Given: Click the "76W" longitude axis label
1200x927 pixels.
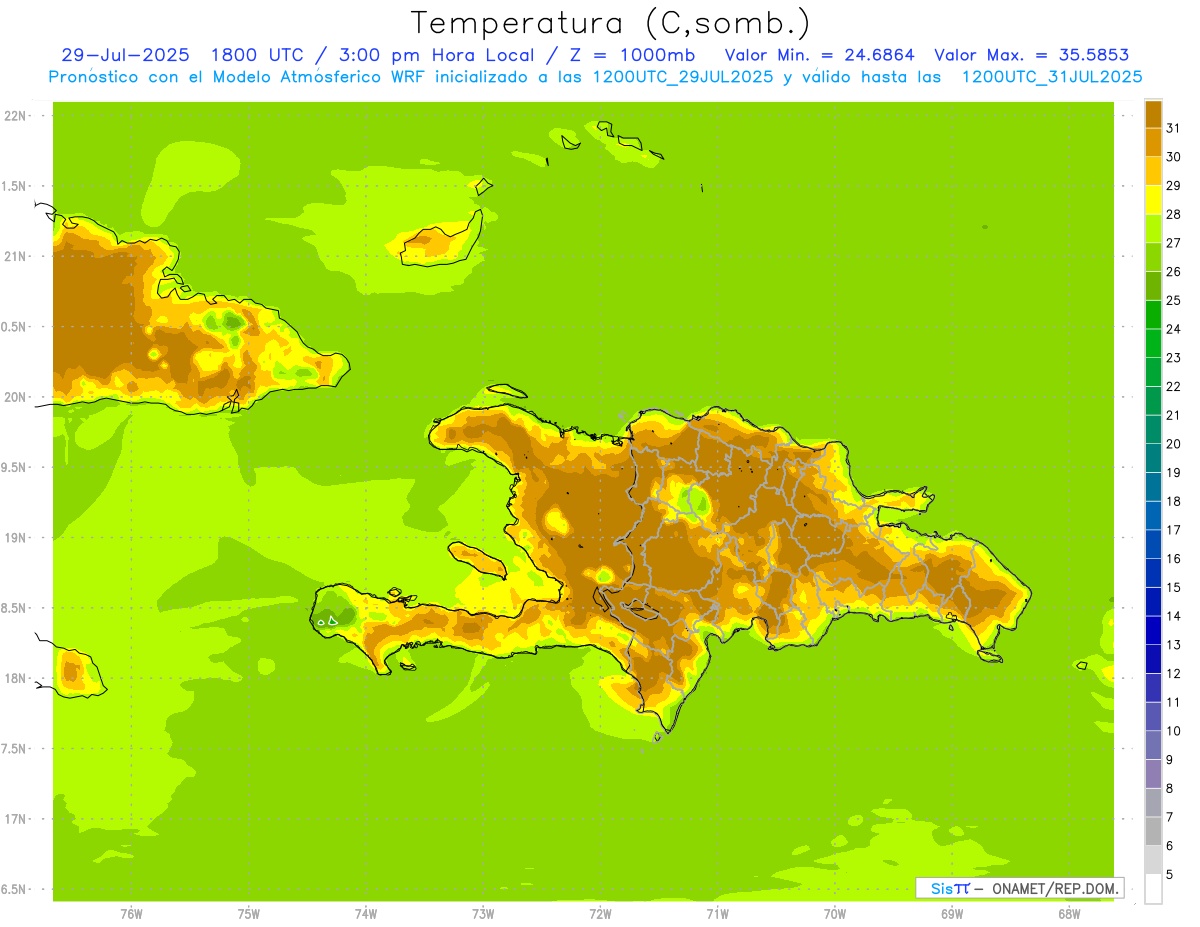Looking at the screenshot, I should [x=131, y=914].
